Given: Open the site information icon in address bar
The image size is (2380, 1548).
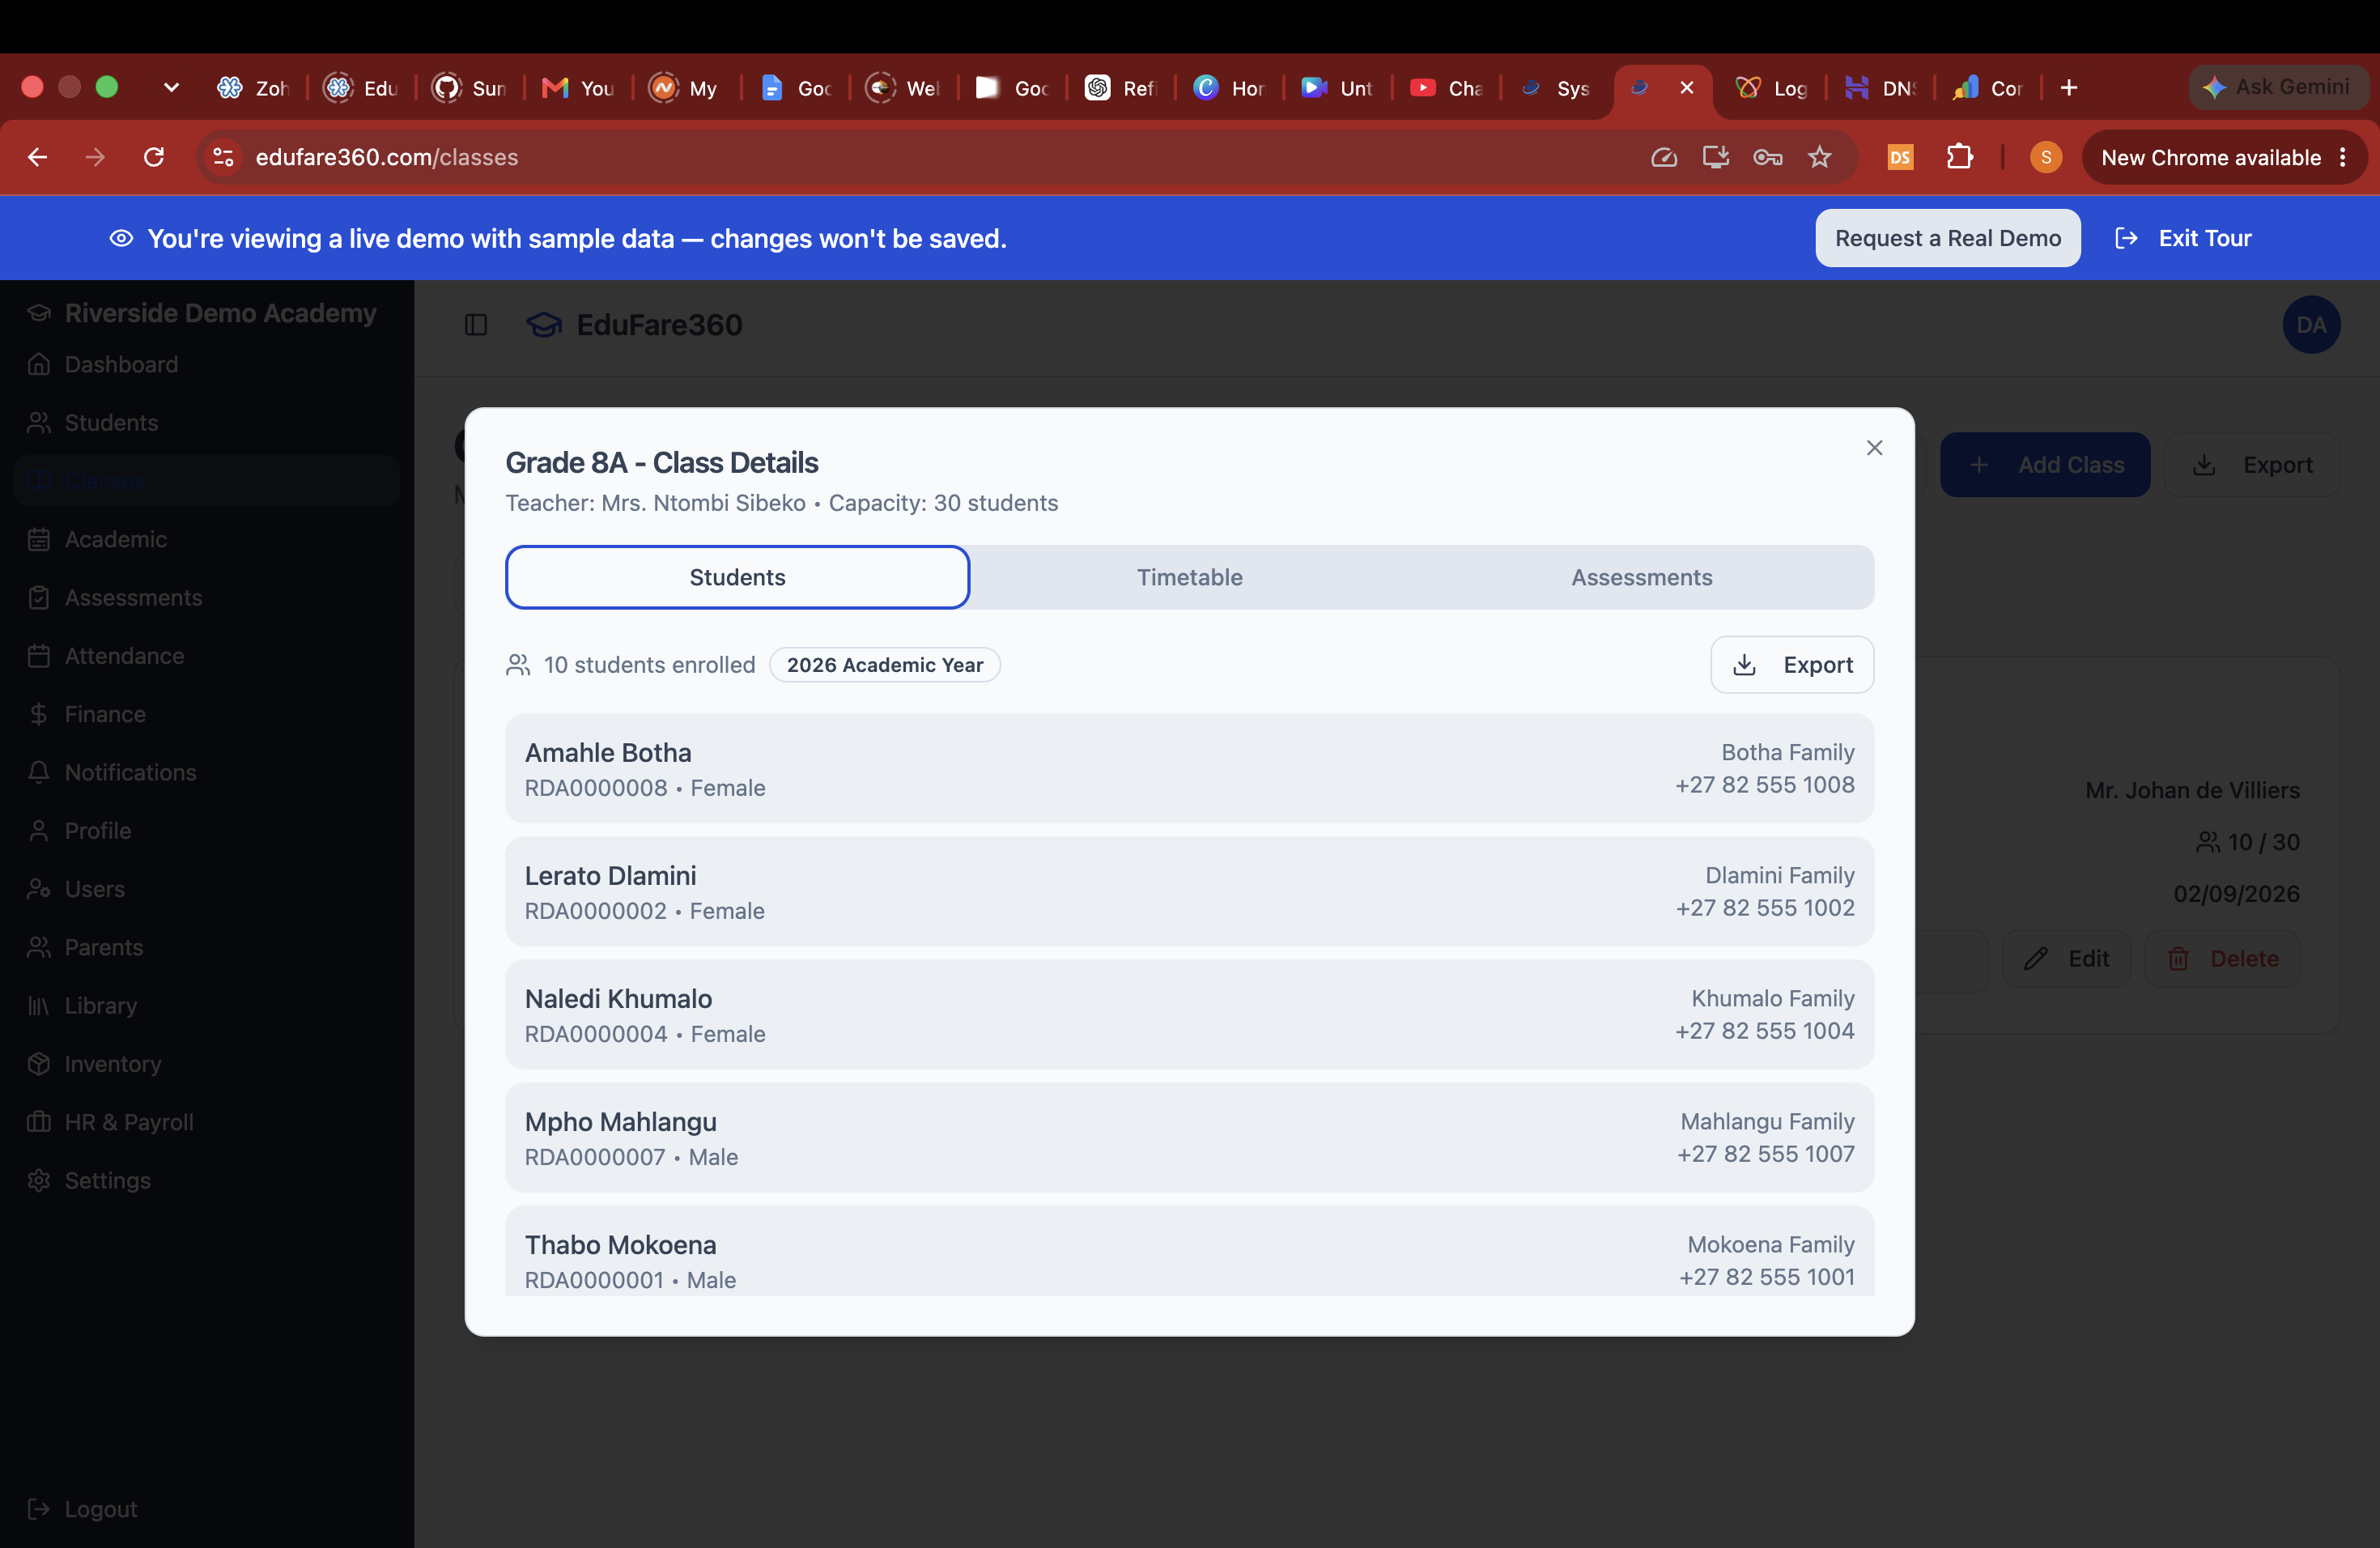Looking at the screenshot, I should (223, 157).
